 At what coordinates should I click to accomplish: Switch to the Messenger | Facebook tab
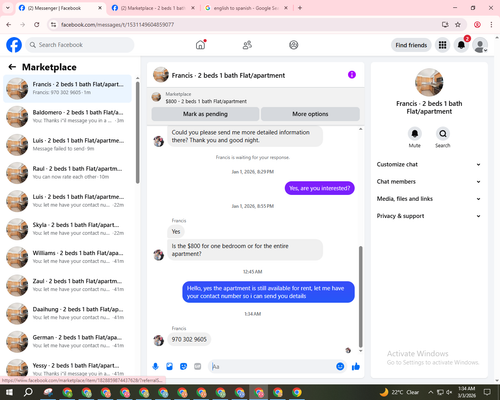60,8
